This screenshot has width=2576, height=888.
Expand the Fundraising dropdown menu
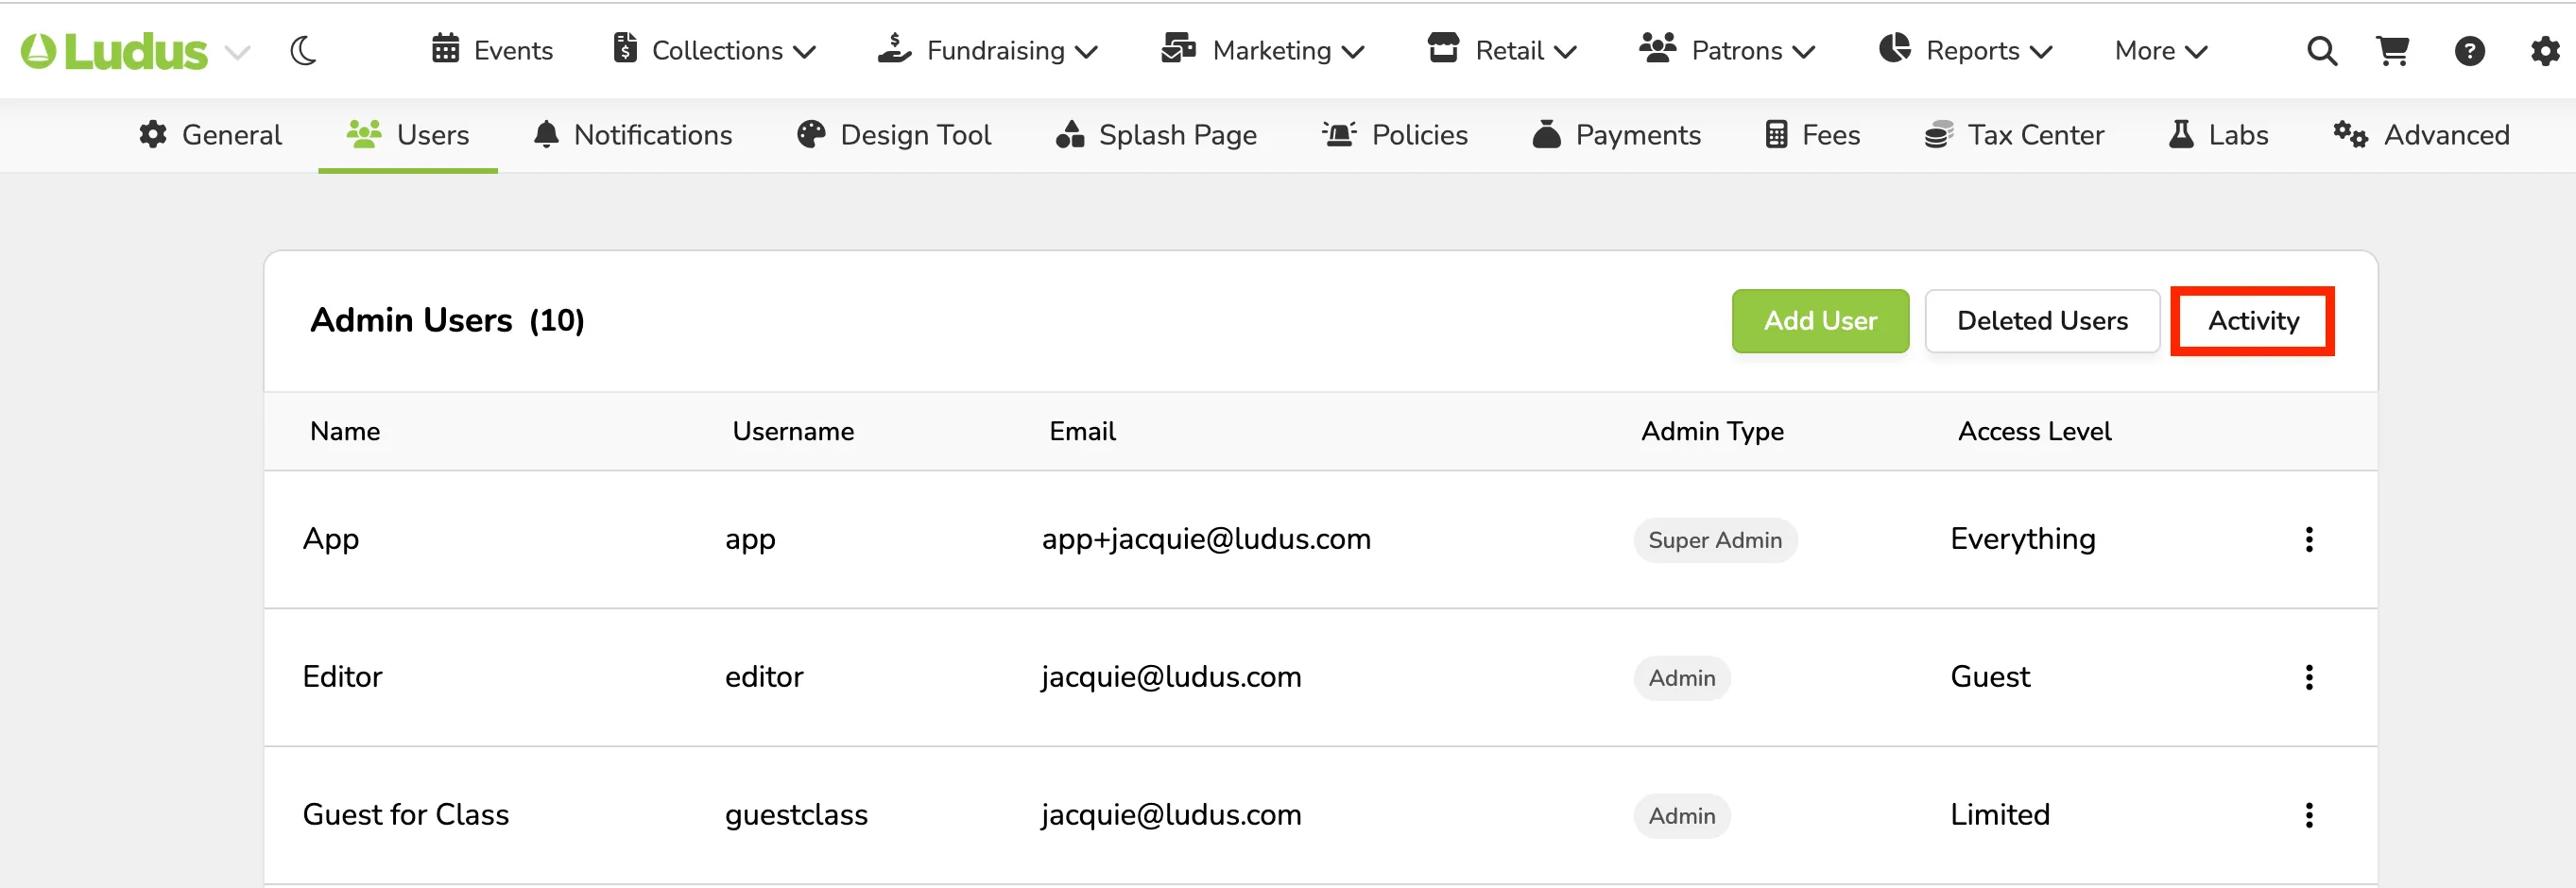point(988,50)
